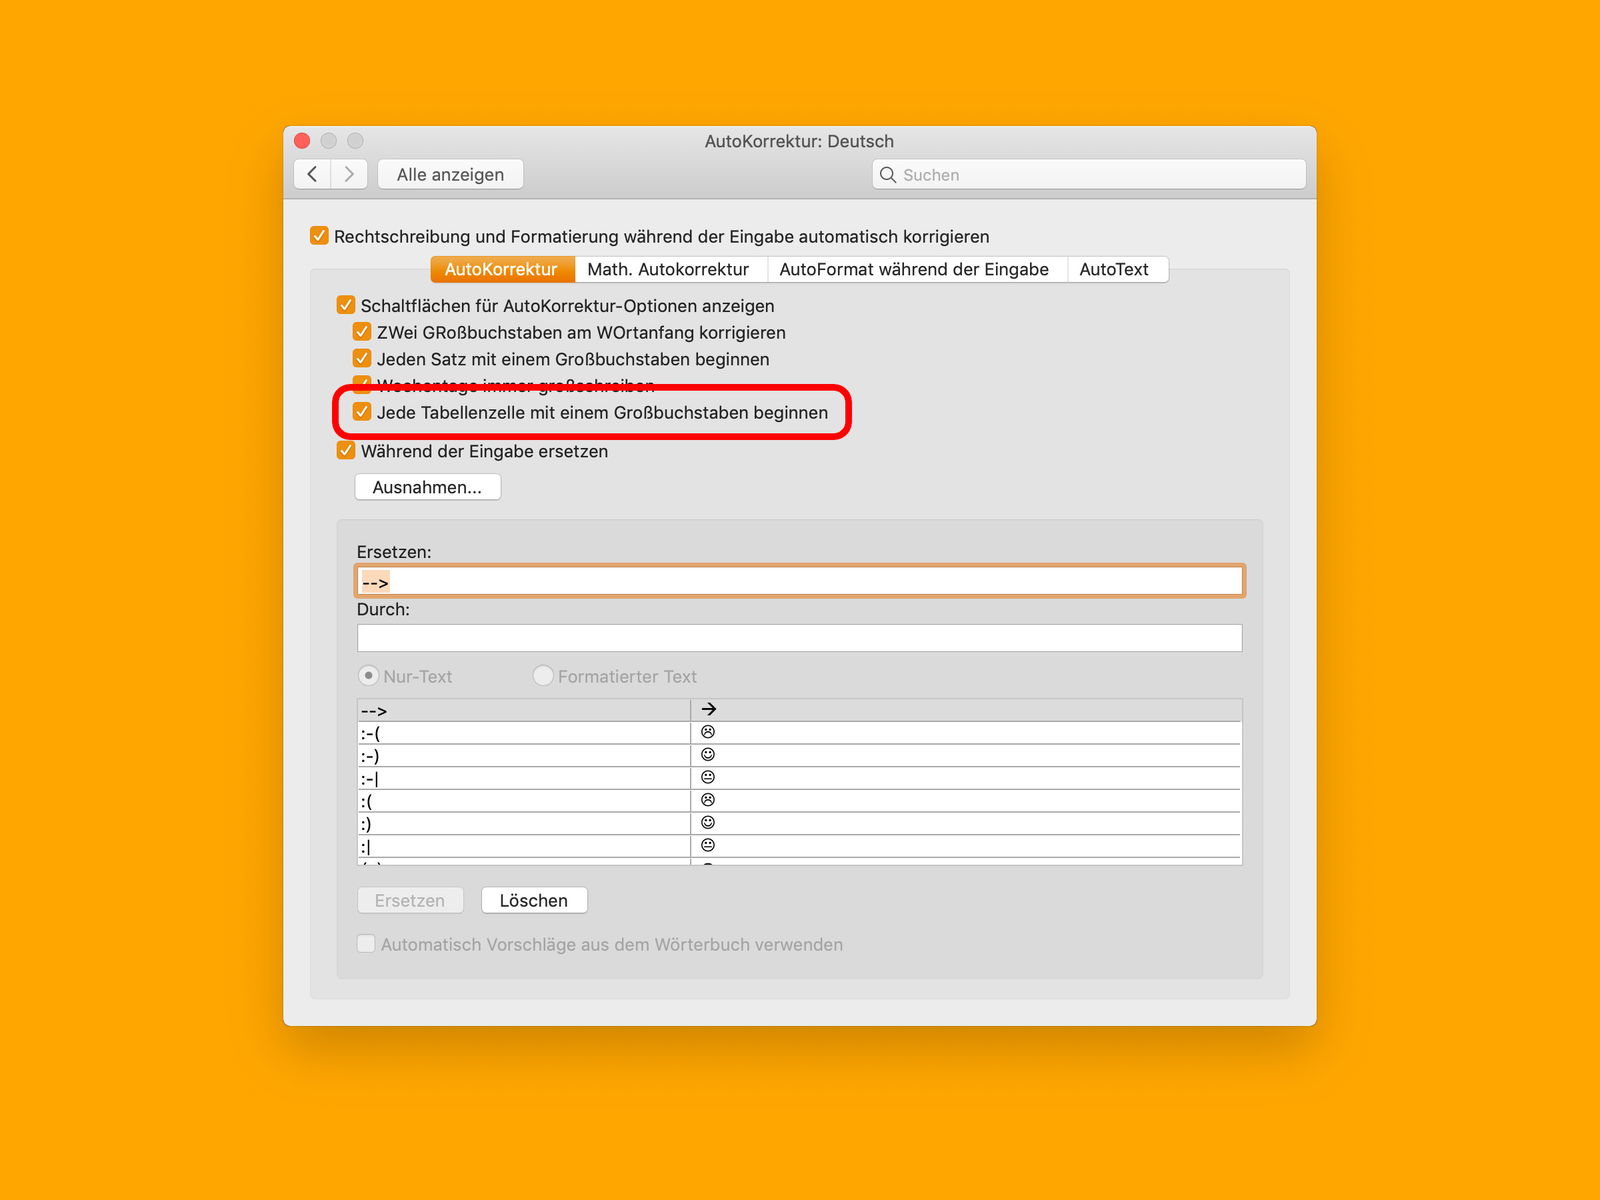Toggle Automatisch Vorschläge aus dem Wörterbuch verwenden
This screenshot has width=1600, height=1200.
coord(366,943)
